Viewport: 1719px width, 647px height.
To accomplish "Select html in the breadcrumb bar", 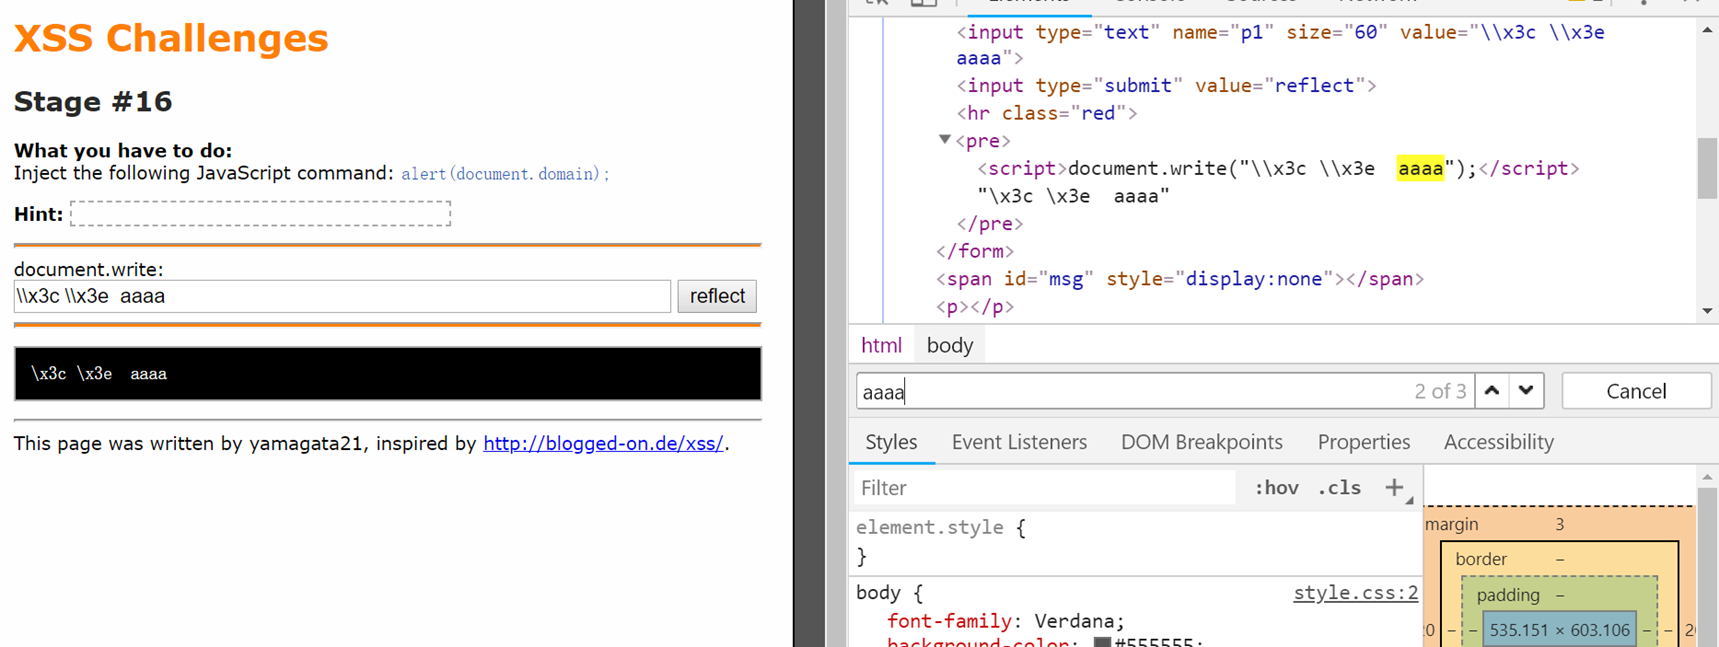I will pos(881,345).
